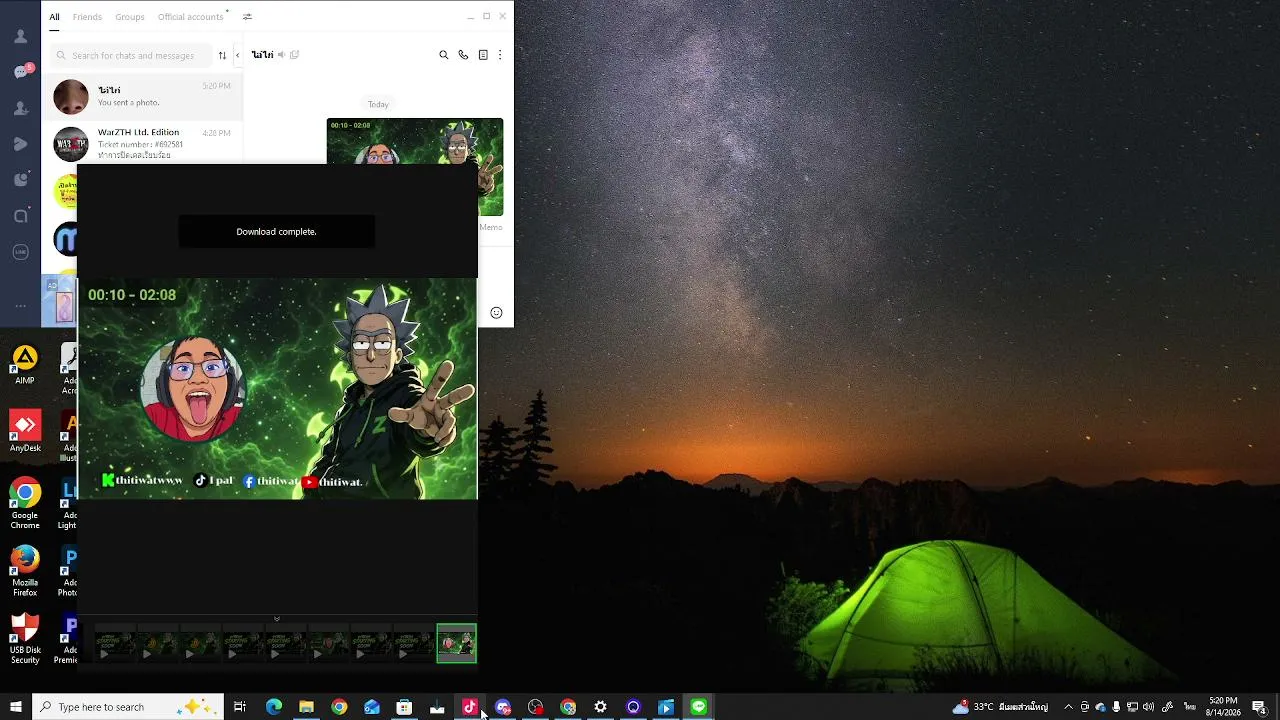Open Google Chrome from the taskbar
This screenshot has width=1280, height=720.
[339, 707]
